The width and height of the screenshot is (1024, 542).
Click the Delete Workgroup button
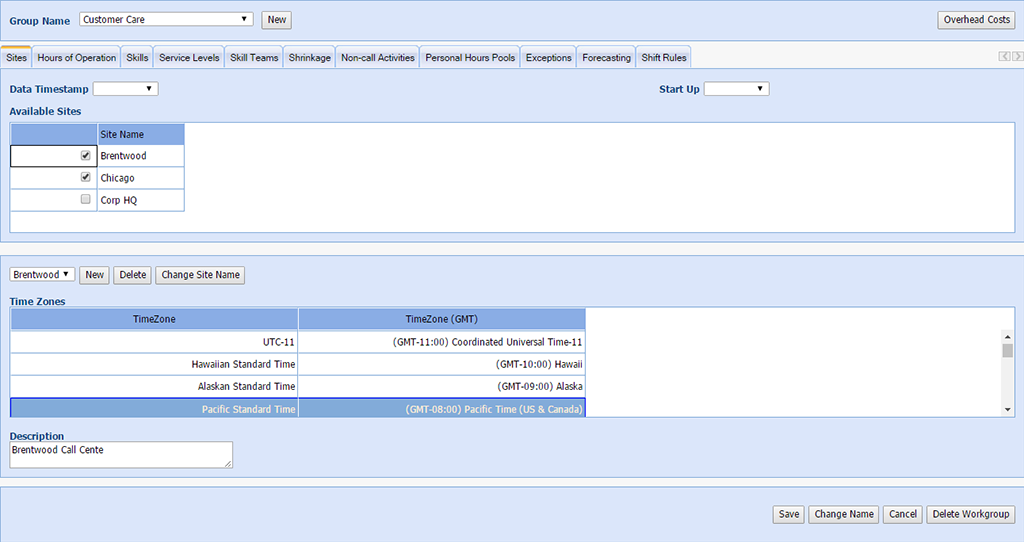click(971, 514)
